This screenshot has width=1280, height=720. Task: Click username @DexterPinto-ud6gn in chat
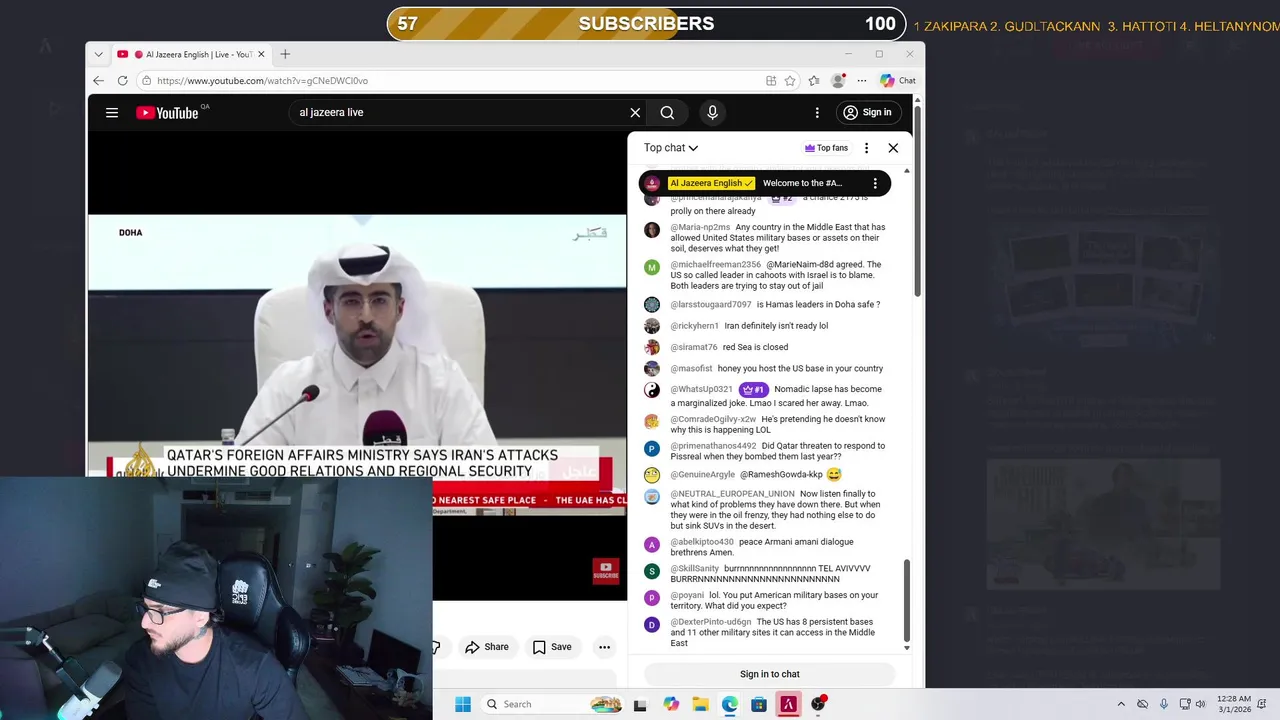point(710,622)
